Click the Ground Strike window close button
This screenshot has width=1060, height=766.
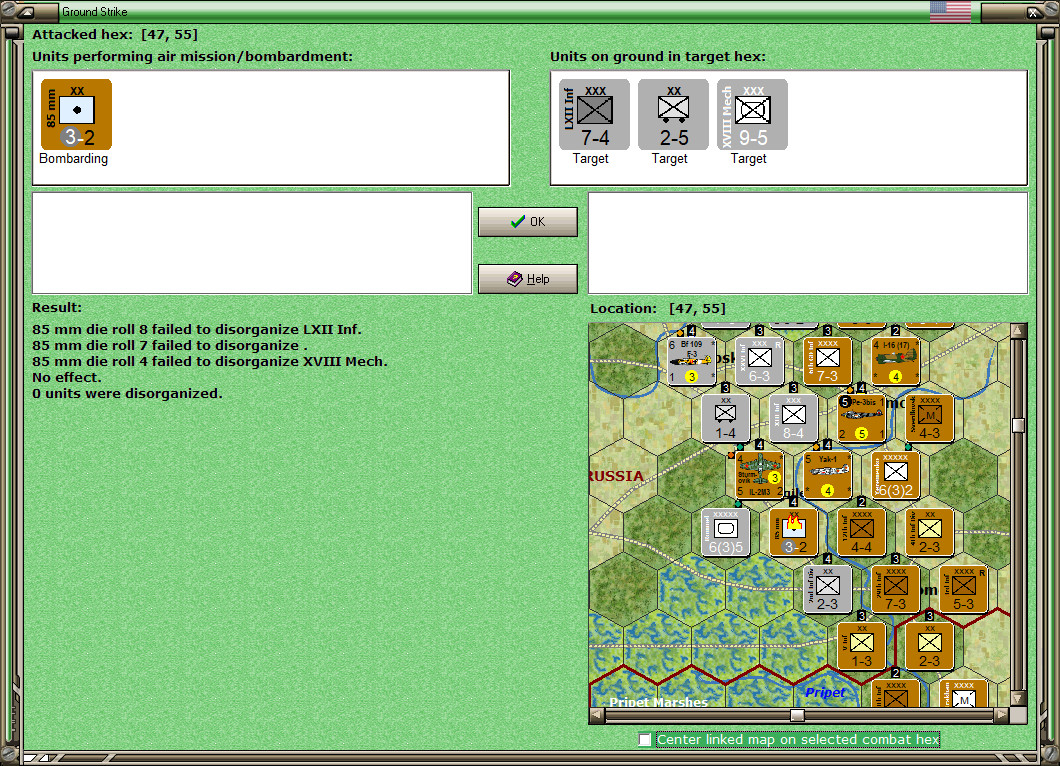[1034, 11]
